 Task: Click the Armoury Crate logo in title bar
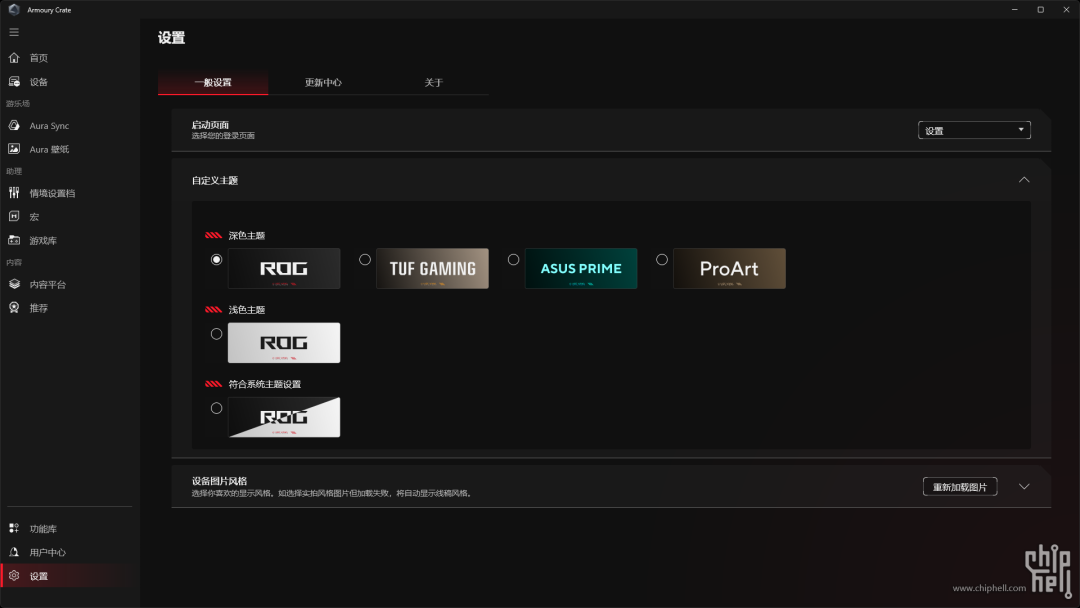(x=14, y=10)
